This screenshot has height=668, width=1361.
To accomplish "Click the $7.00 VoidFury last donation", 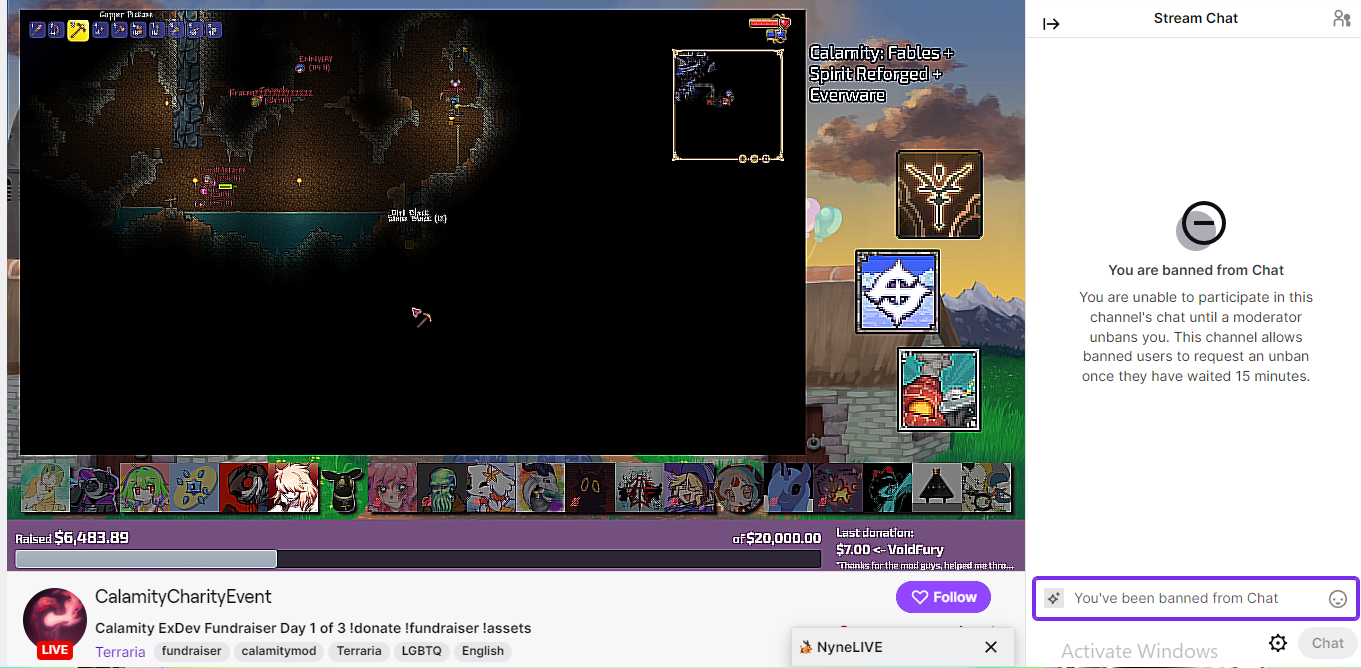I will point(890,549).
